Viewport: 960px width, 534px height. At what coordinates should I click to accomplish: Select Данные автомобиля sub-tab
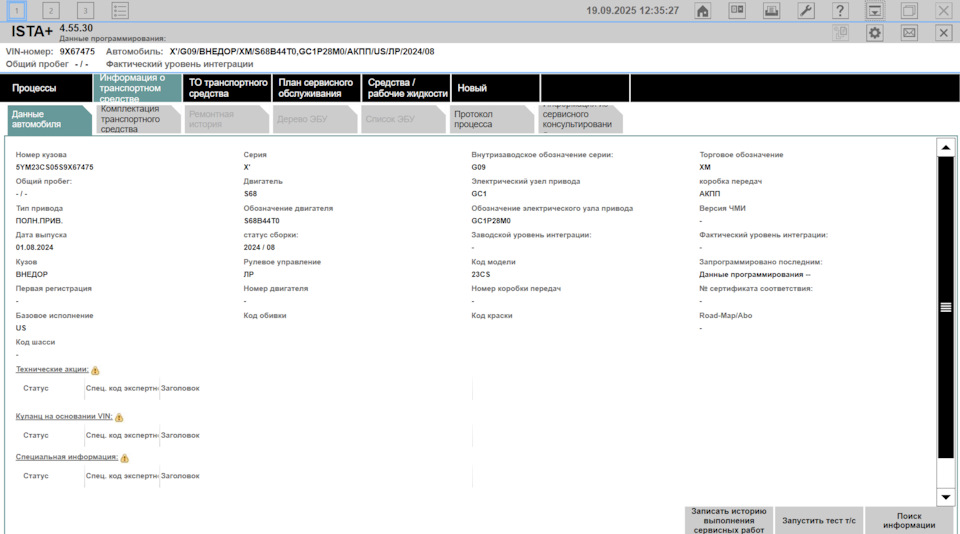click(49, 119)
